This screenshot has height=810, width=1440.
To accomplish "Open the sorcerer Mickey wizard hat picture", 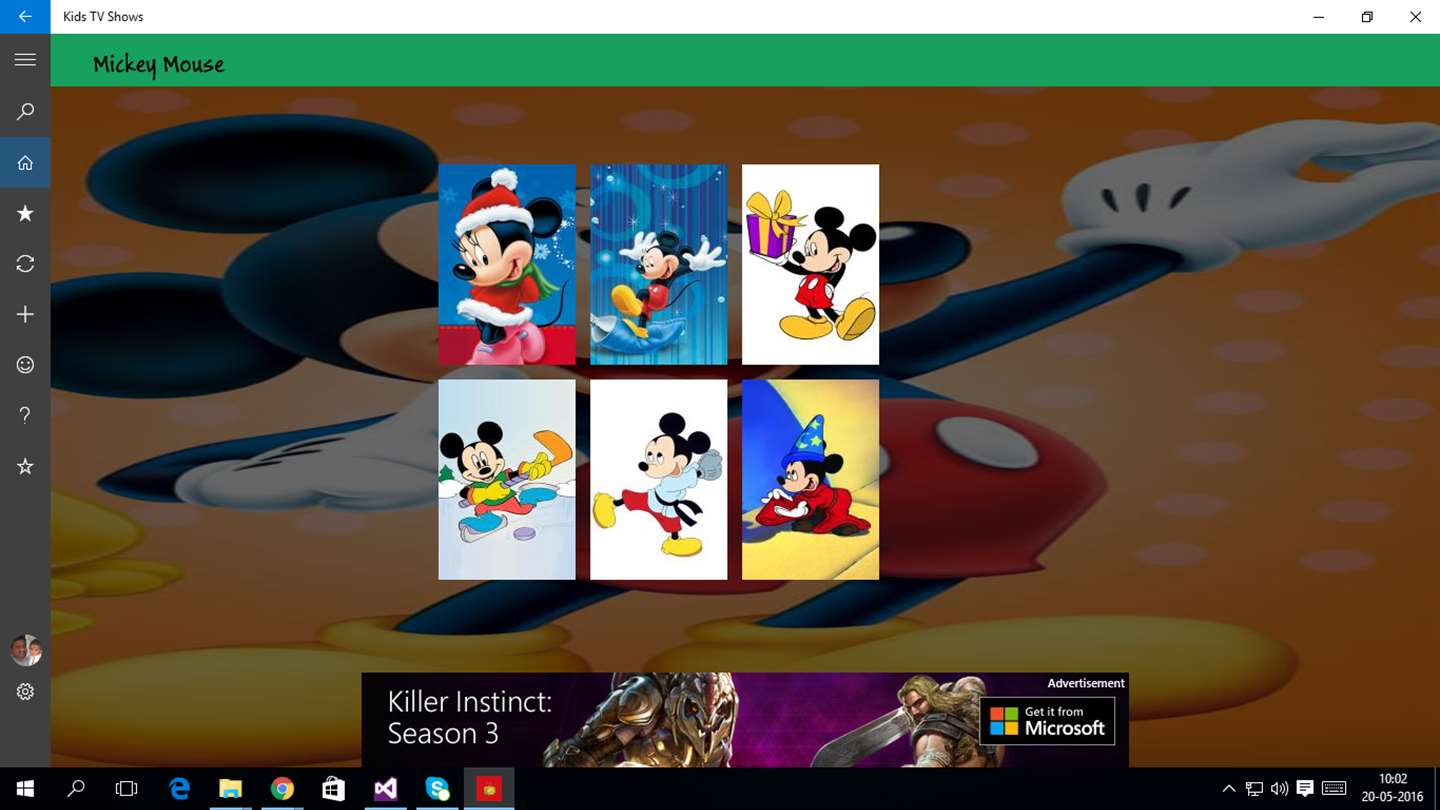I will [x=811, y=479].
